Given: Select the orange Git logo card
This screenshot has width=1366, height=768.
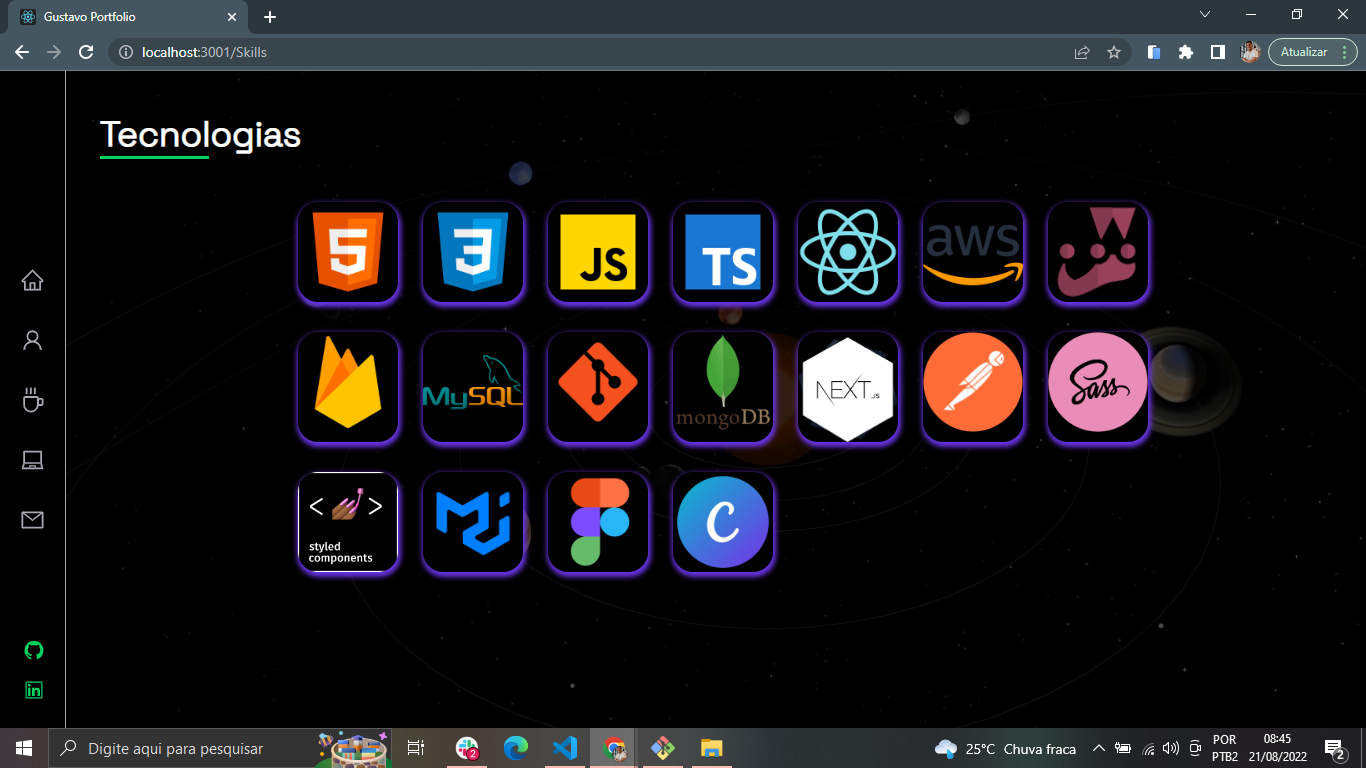Looking at the screenshot, I should pos(598,387).
